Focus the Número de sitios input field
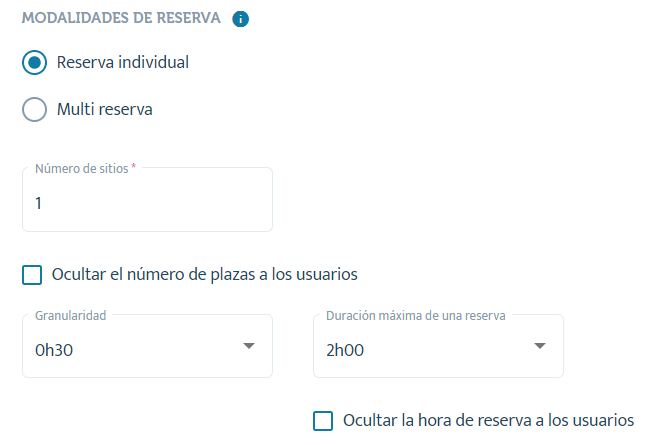This screenshot has width=655, height=445. 147,200
